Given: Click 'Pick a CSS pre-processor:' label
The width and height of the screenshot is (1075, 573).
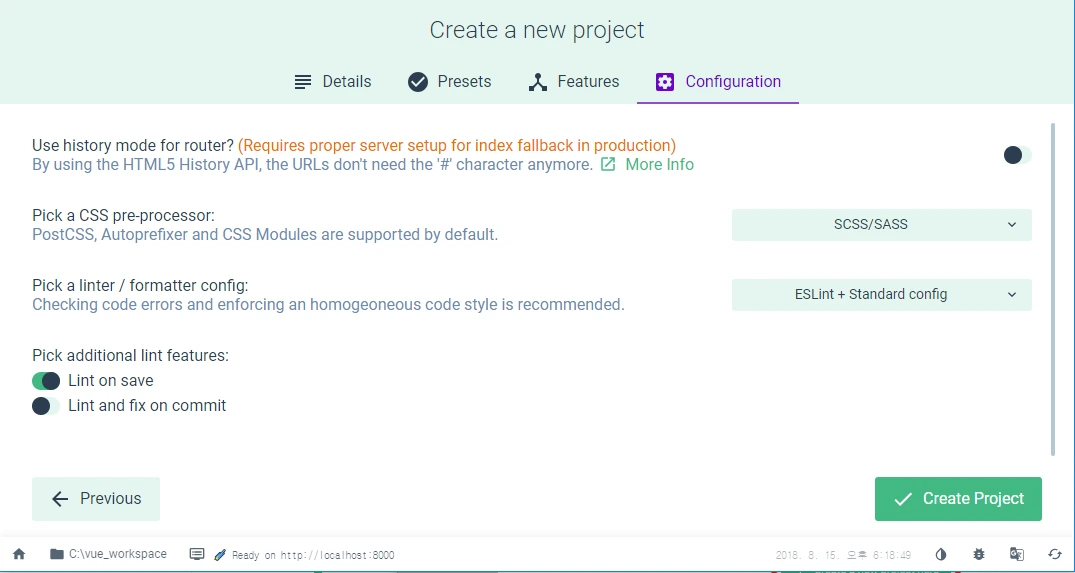Looking at the screenshot, I should [x=123, y=216].
